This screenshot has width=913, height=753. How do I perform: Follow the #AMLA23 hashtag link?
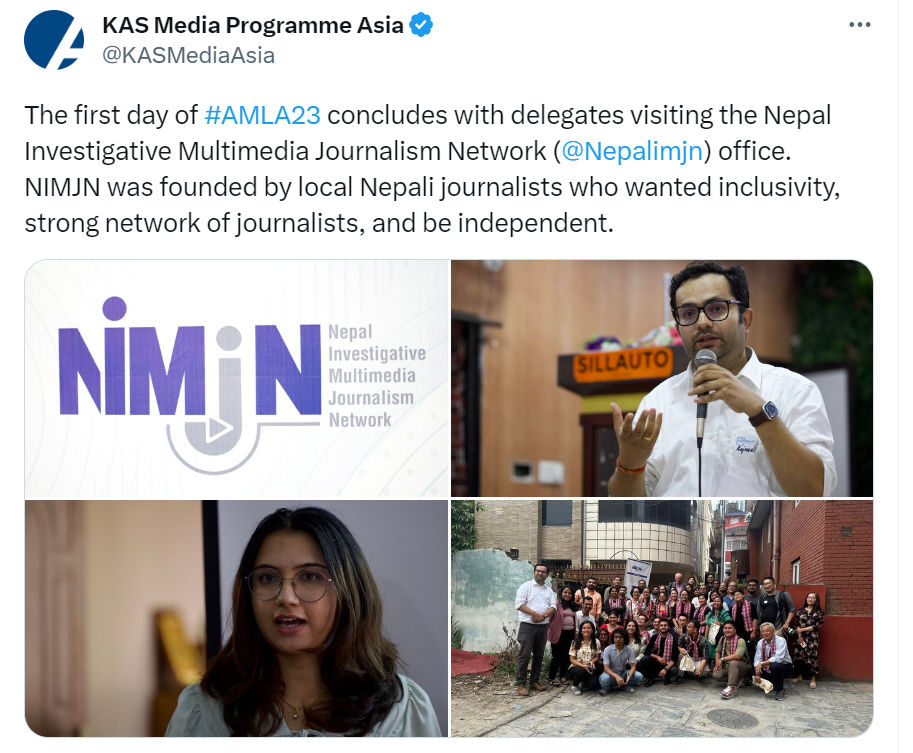(x=263, y=115)
